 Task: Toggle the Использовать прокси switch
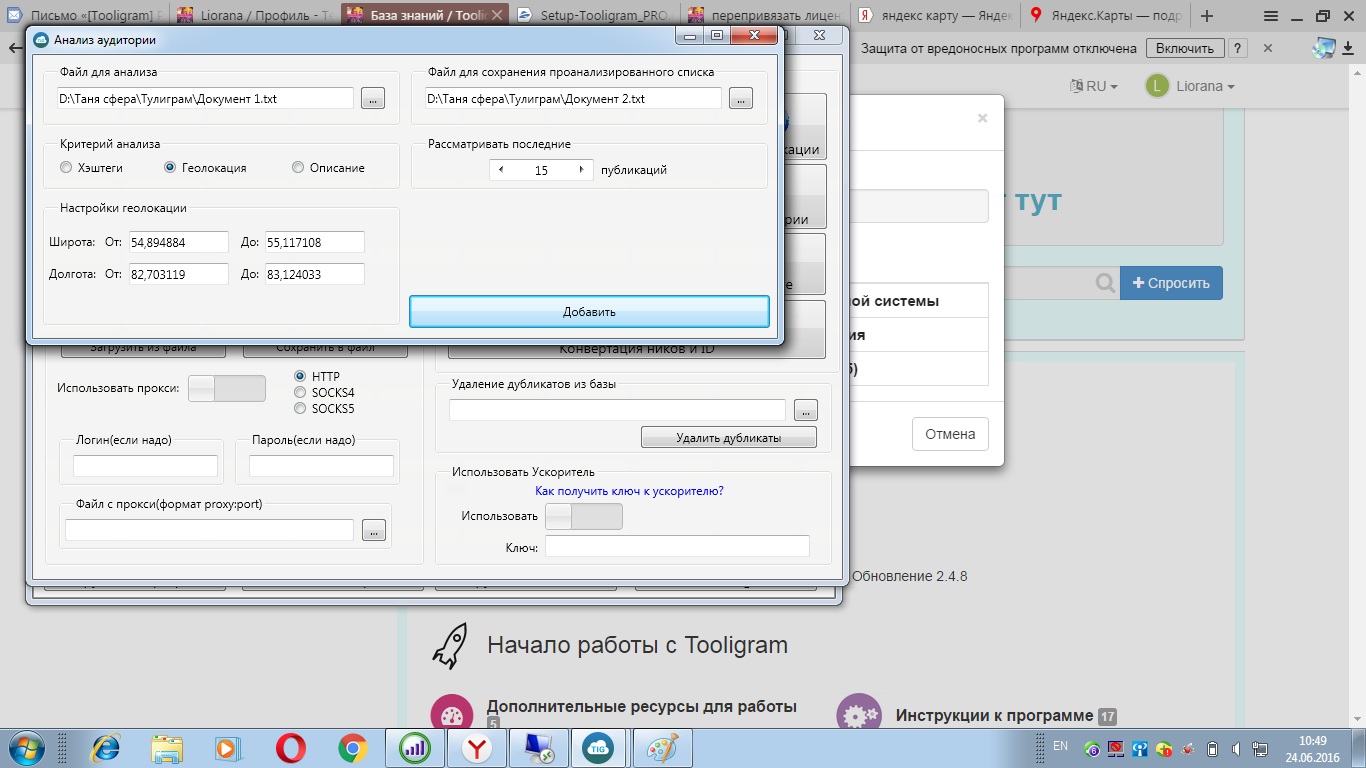227,388
